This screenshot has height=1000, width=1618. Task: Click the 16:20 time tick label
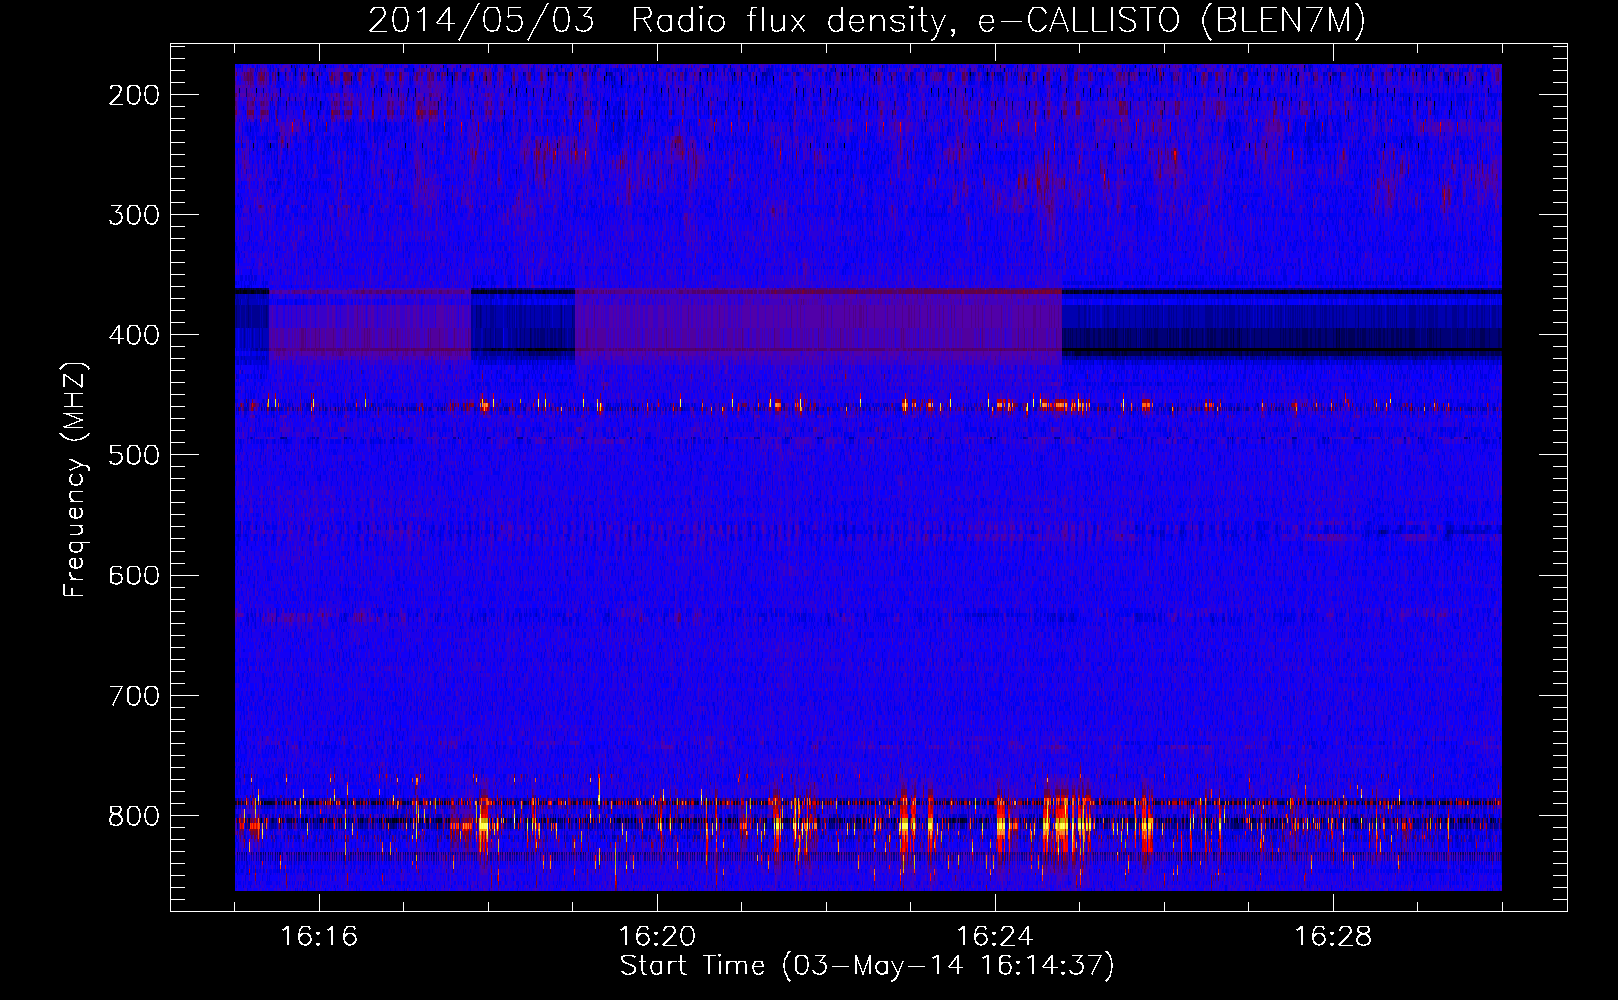[x=657, y=937]
